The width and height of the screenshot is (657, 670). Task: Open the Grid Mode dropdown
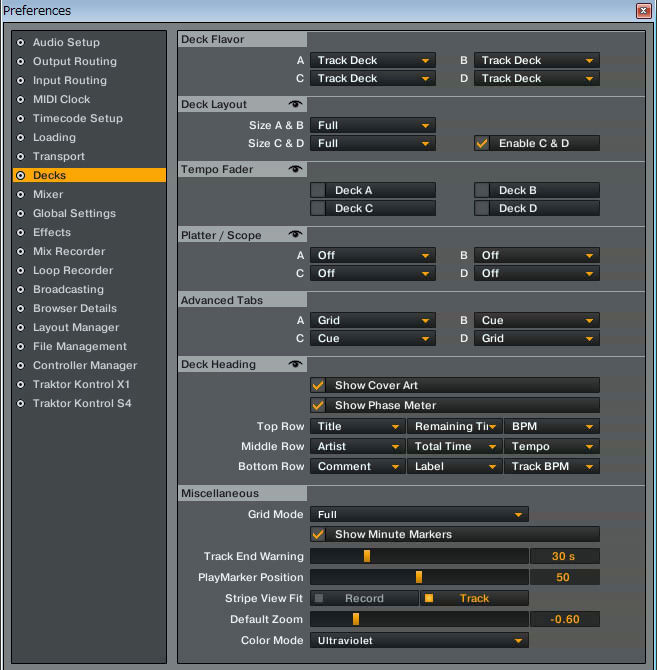coord(419,514)
